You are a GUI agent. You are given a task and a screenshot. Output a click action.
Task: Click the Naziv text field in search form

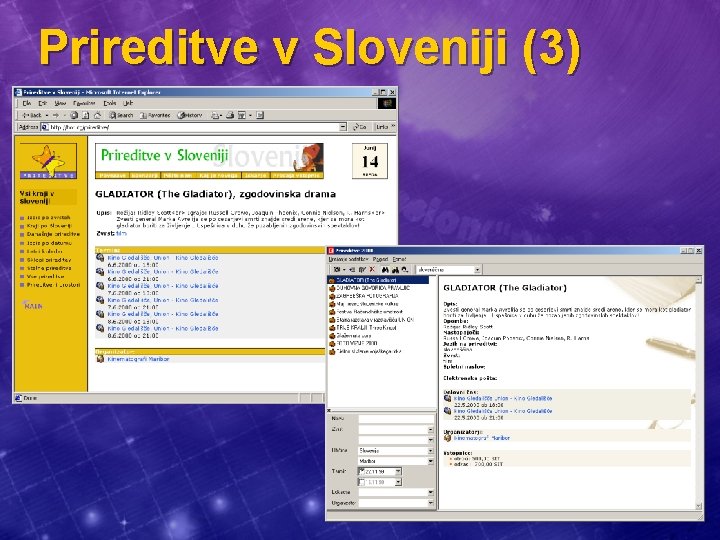click(396, 418)
